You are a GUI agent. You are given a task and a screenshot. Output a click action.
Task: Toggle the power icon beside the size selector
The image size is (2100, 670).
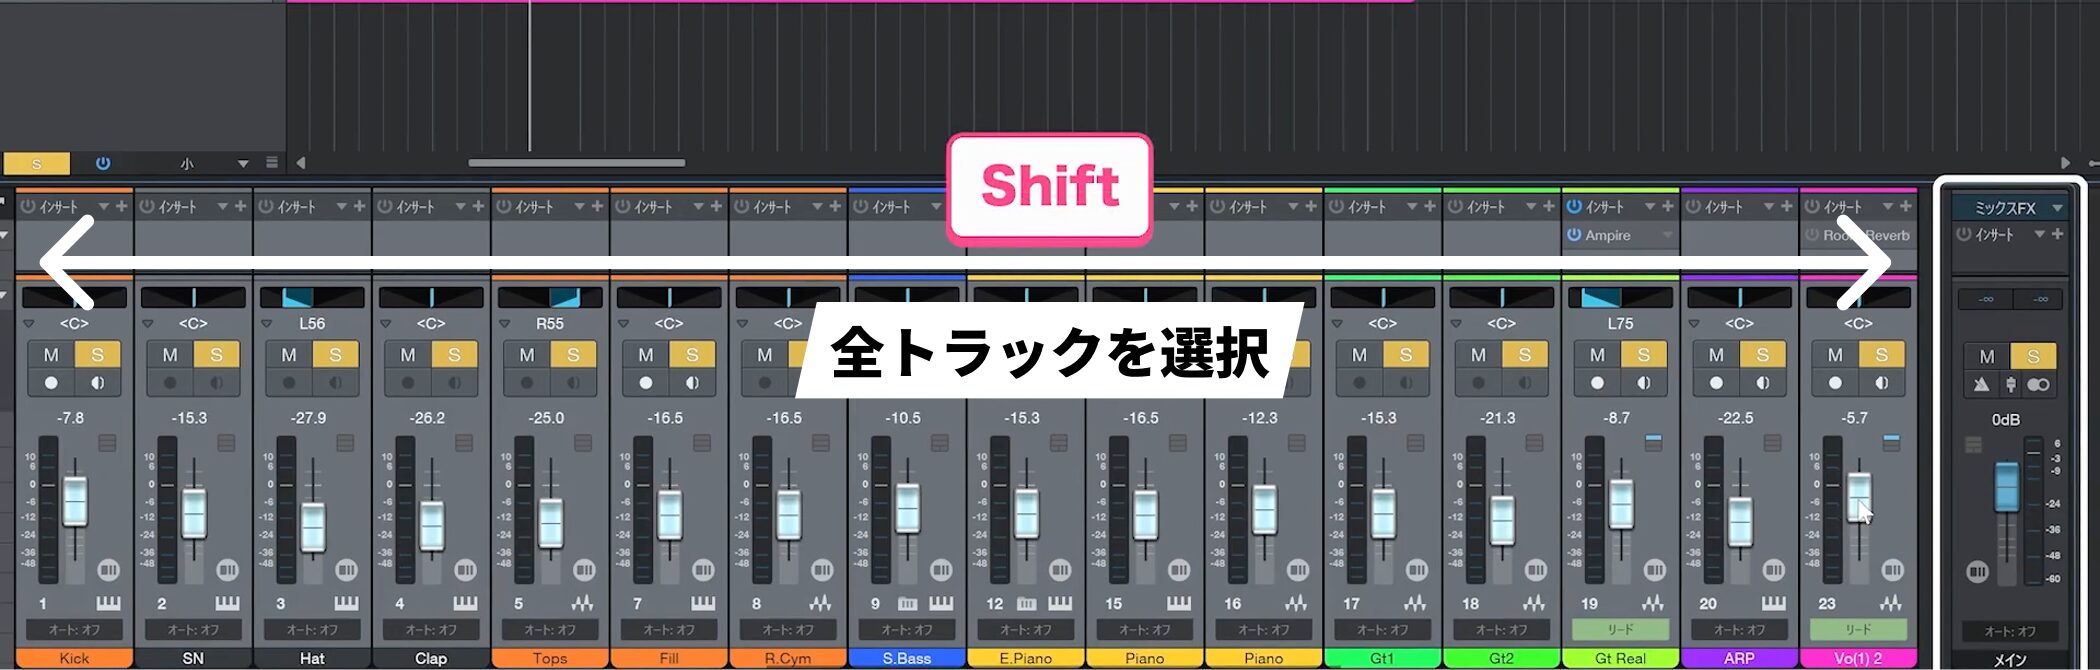pos(103,163)
